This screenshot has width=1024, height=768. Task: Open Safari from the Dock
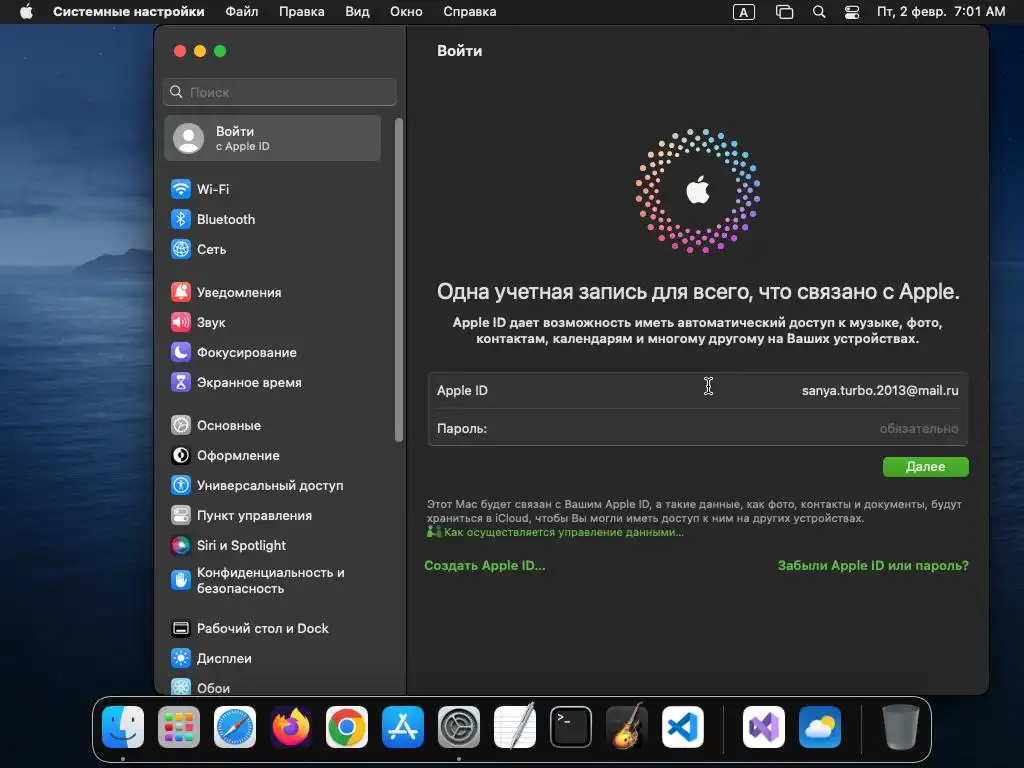pyautogui.click(x=235, y=727)
